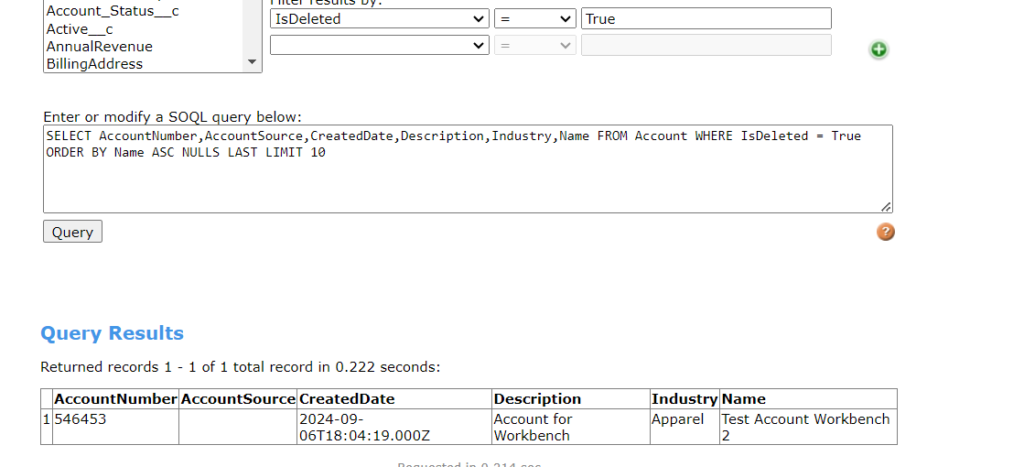Click the green plus add-filter icon
This screenshot has width=1024, height=467.
tap(878, 50)
